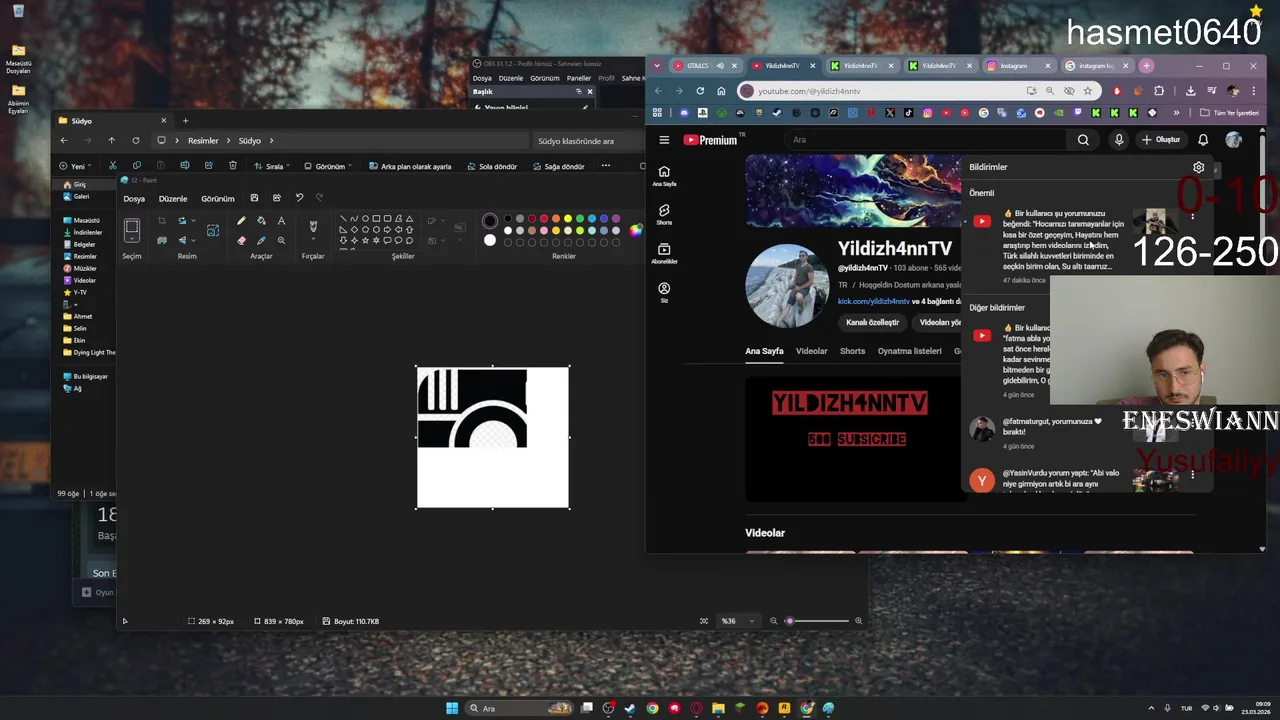1280x720 pixels.
Task: Click the YouTube Ara search field
Action: pyautogui.click(x=928, y=140)
